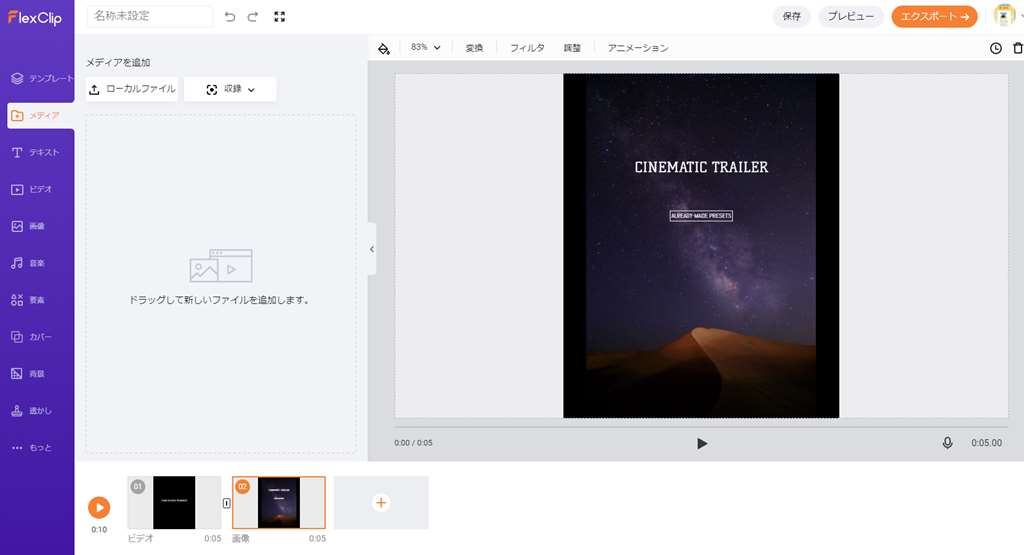The height and width of the screenshot is (555, 1024).
Task: Open the user avatar account menu
Action: (x=1004, y=16)
